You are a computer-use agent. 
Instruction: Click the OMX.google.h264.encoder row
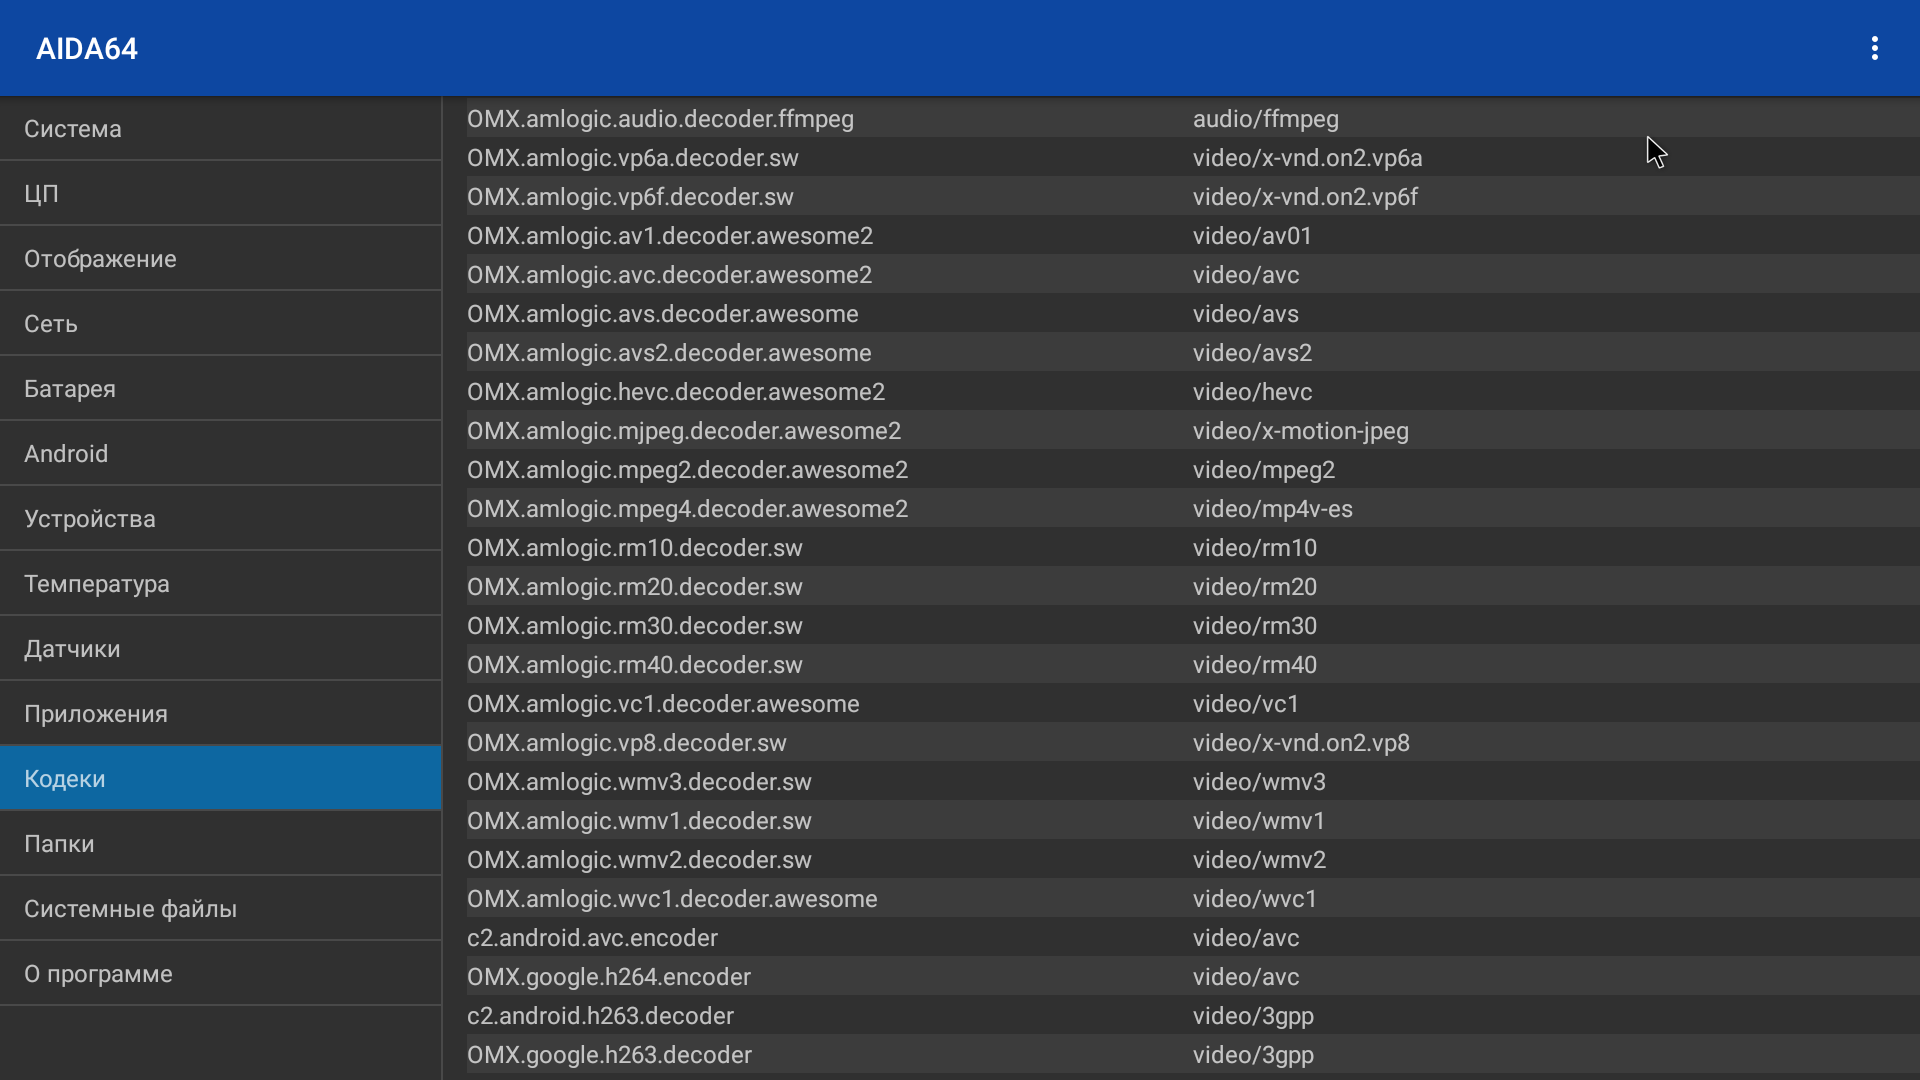[1192, 977]
